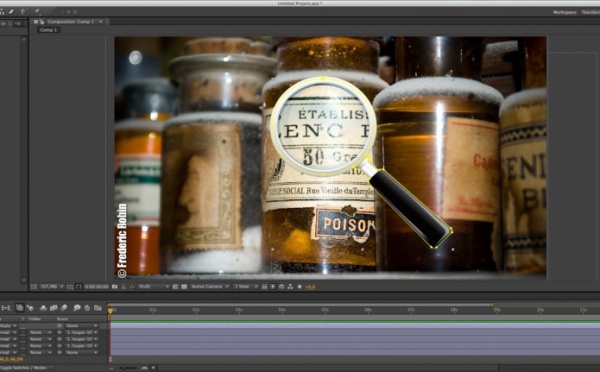The image size is (600, 372).
Task: Click the Reset Exposure icon
Action: (x=300, y=287)
